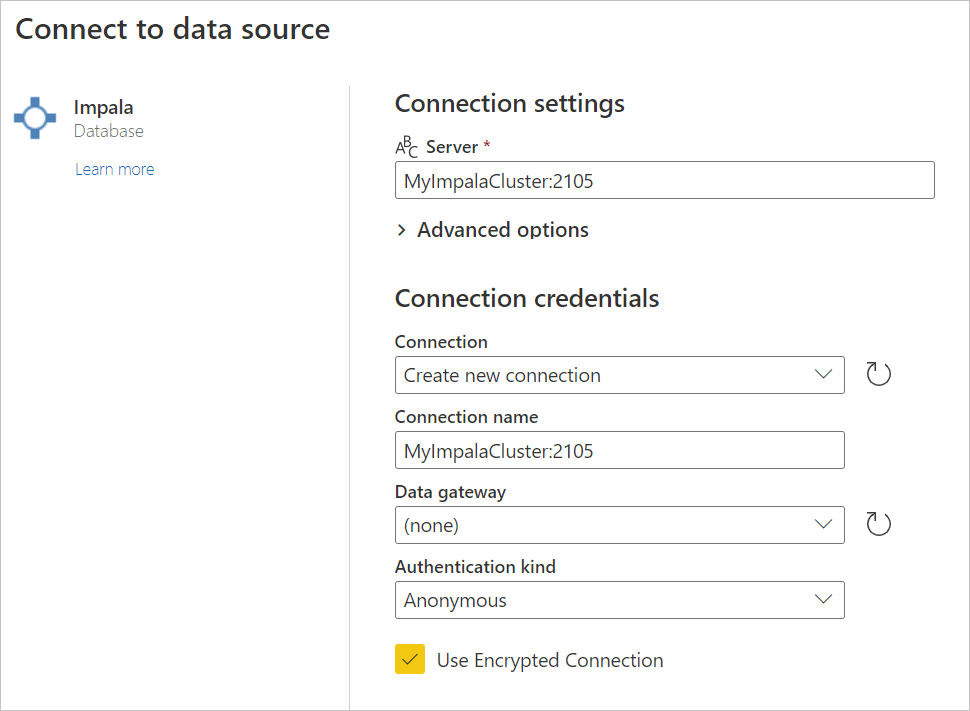Open the Authentication kind dropdown showing Anonymous
Viewport: 970px width, 711px height.
[620, 599]
